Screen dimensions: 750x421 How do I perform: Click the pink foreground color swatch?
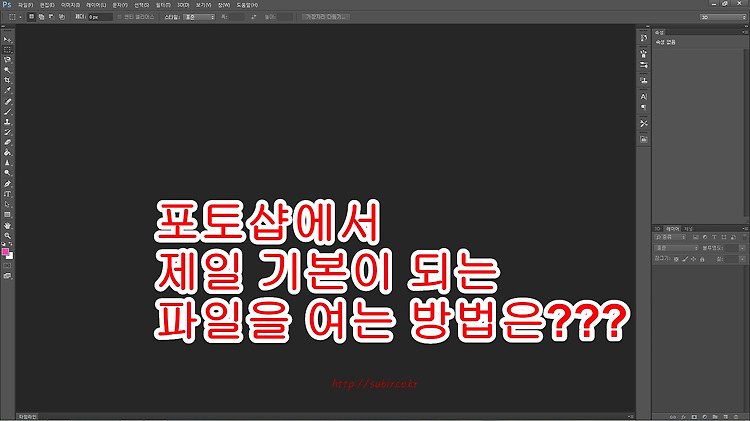(5, 252)
